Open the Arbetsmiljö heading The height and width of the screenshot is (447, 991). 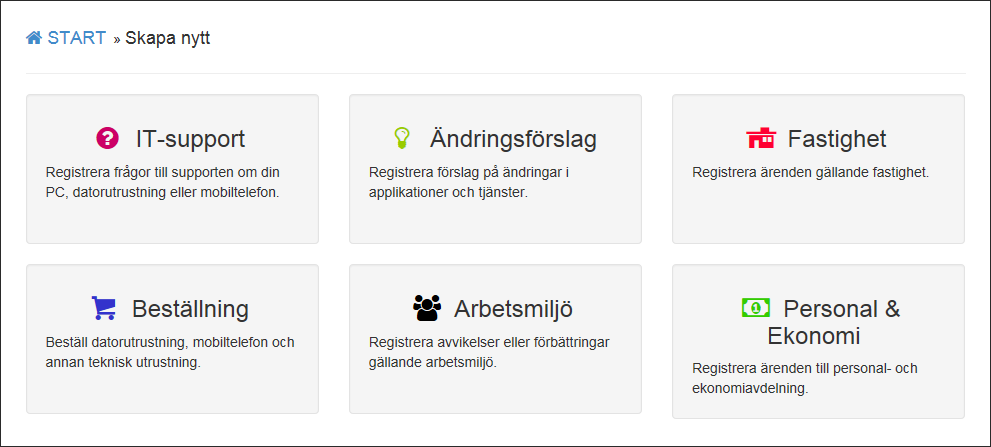[x=513, y=308]
